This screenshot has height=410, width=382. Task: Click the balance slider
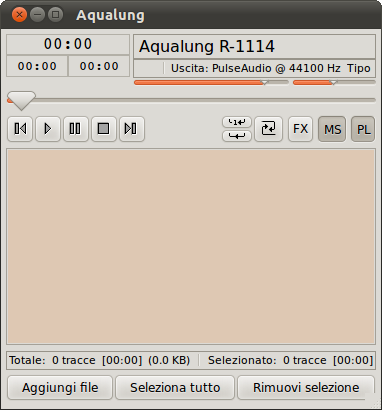[334, 82]
